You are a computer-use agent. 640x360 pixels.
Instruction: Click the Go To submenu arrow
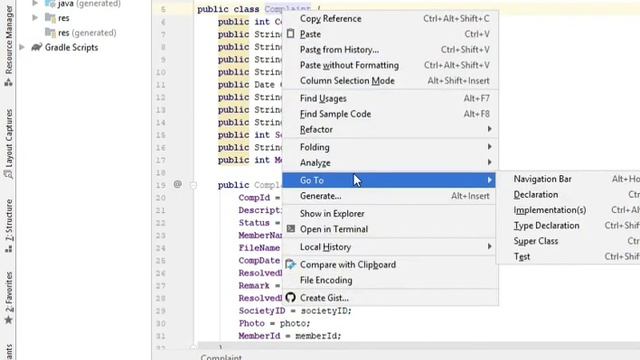(x=489, y=180)
